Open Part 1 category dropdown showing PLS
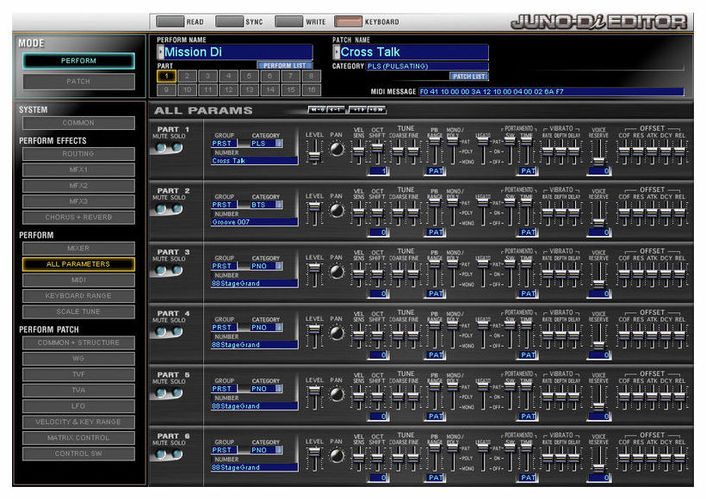The image size is (706, 499). 267,143
